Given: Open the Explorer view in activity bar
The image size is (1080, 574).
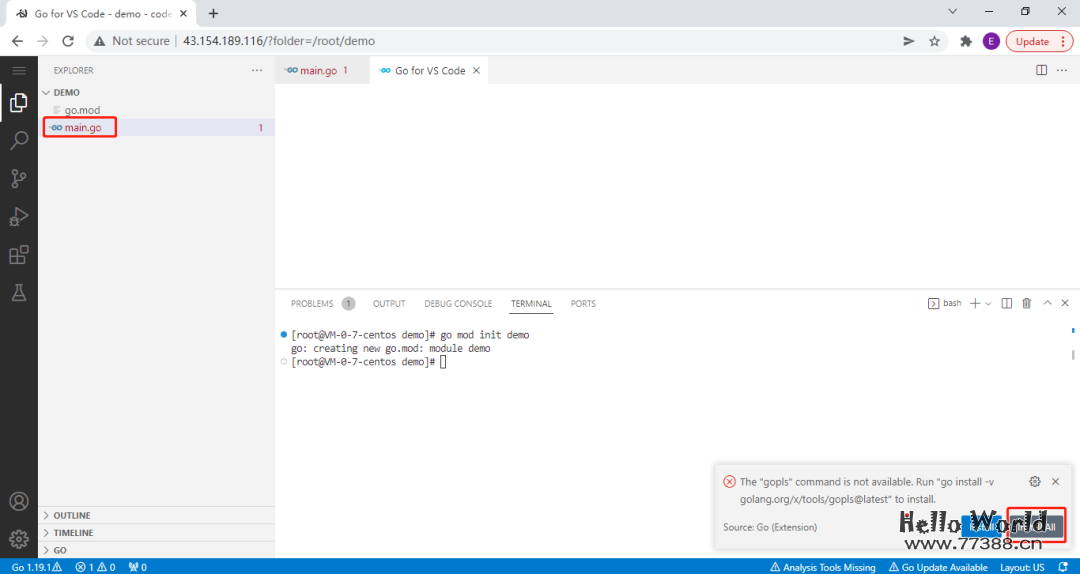Looking at the screenshot, I should tap(18, 102).
